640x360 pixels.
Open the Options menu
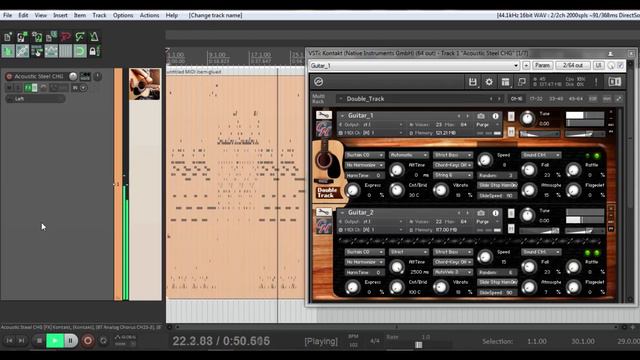pyautogui.click(x=123, y=16)
